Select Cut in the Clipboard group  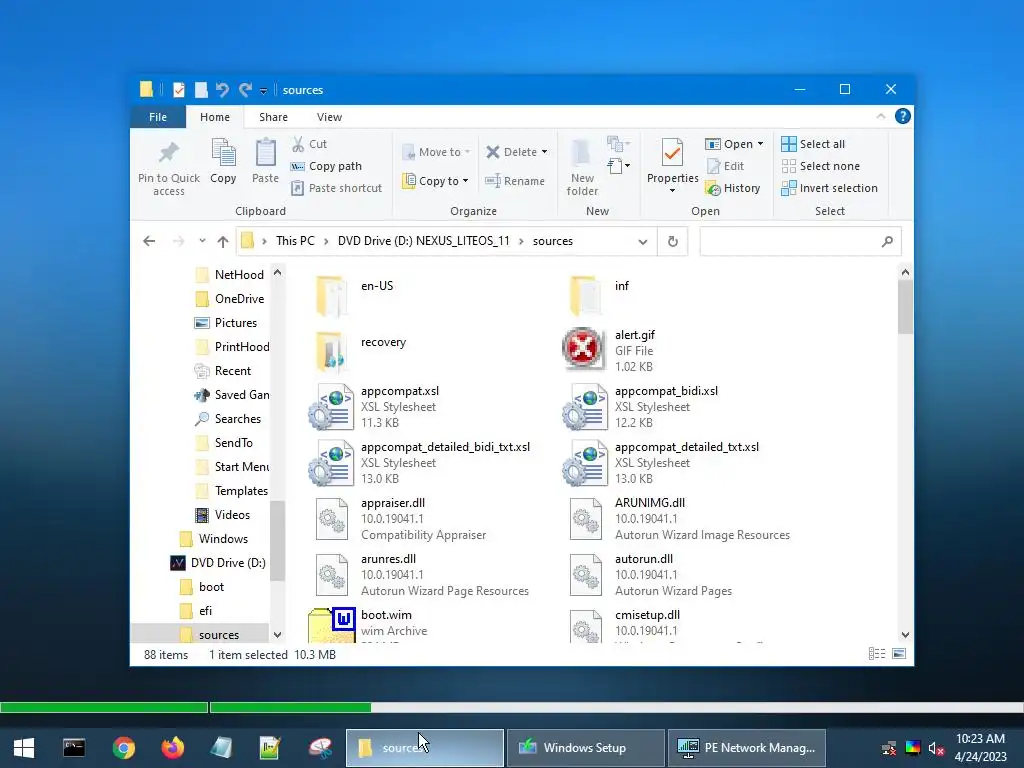point(310,144)
